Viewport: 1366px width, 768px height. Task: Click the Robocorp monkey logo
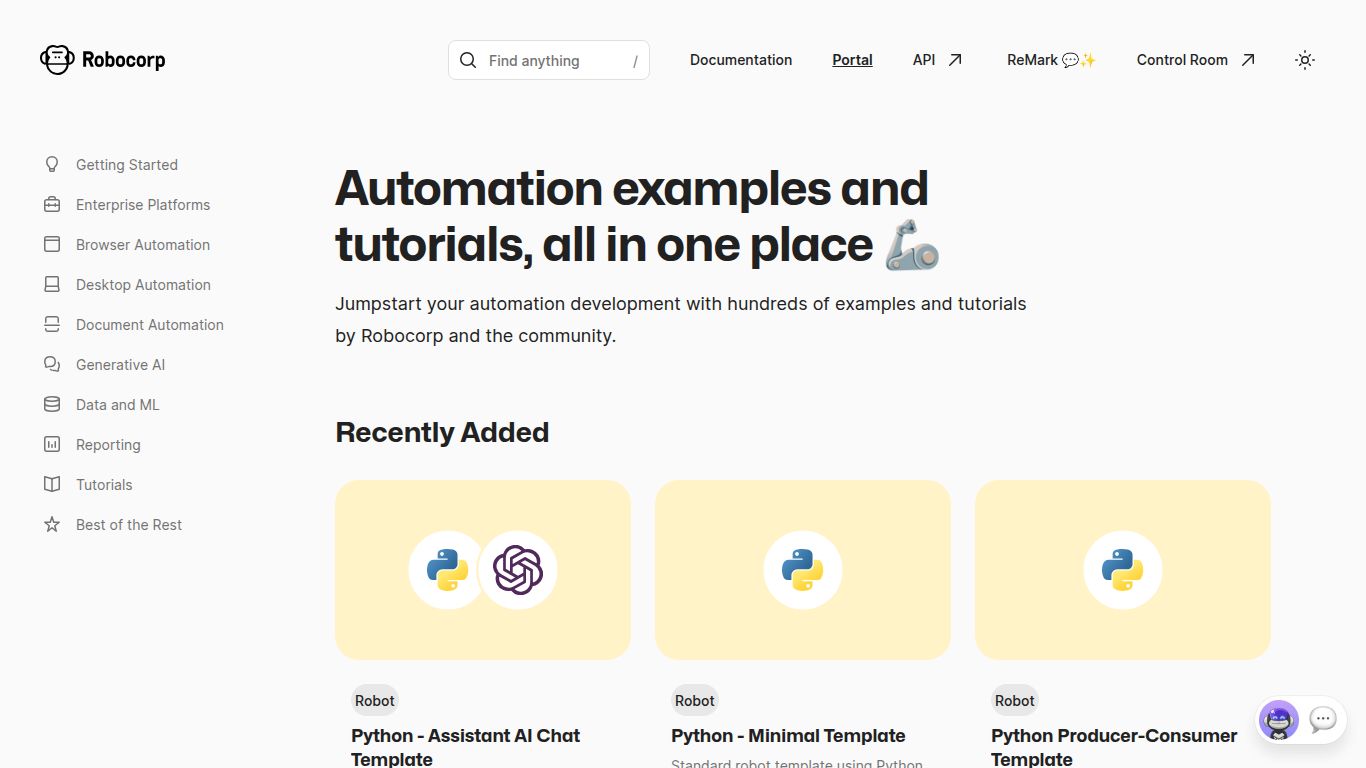(x=57, y=60)
